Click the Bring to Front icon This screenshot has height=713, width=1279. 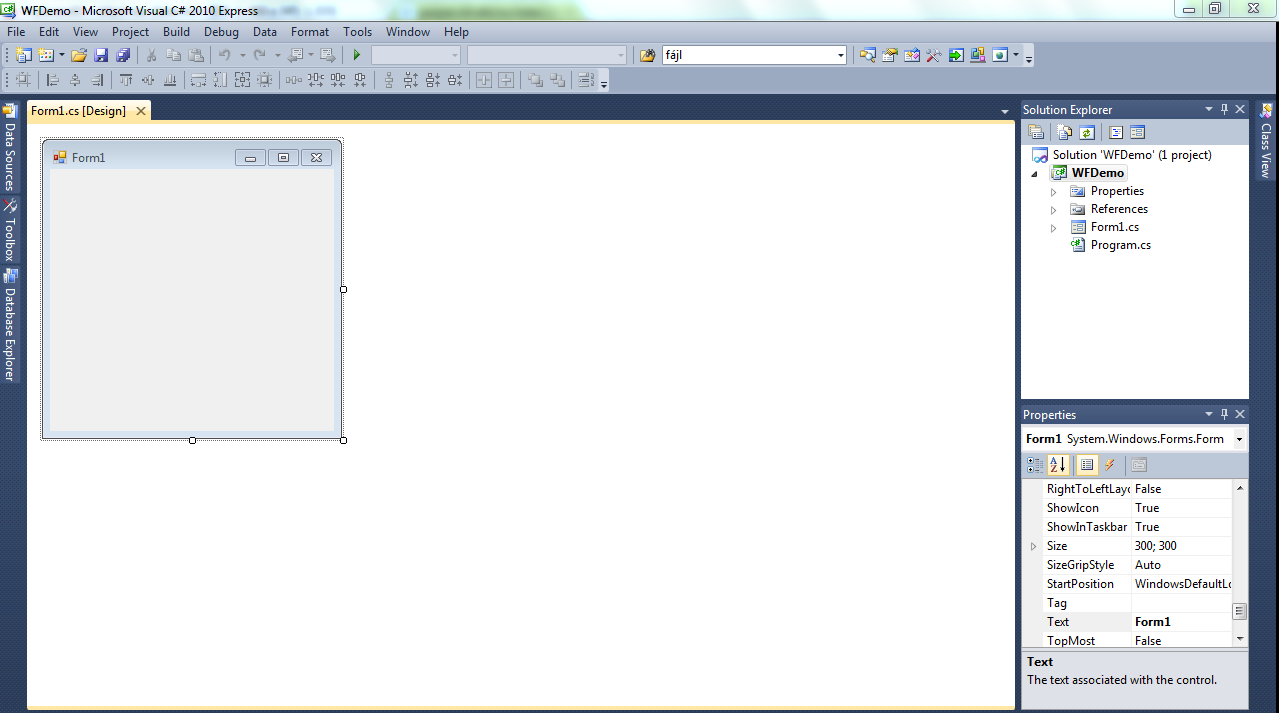click(x=535, y=80)
